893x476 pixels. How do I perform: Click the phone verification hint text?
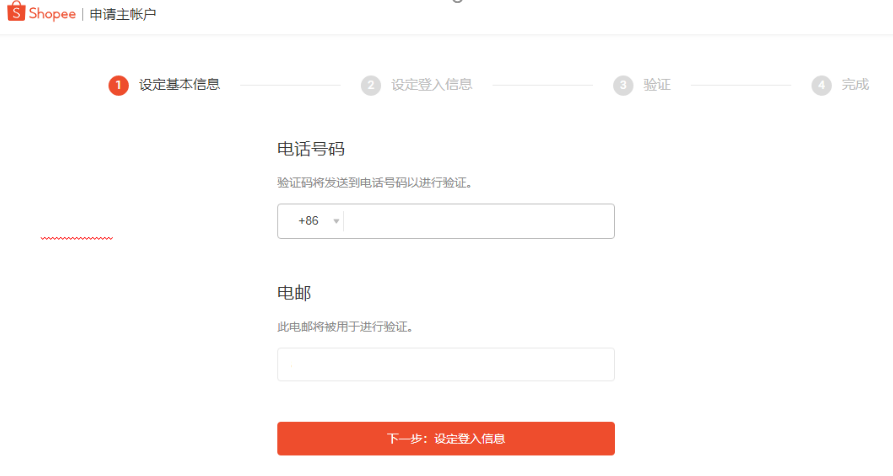375,183
